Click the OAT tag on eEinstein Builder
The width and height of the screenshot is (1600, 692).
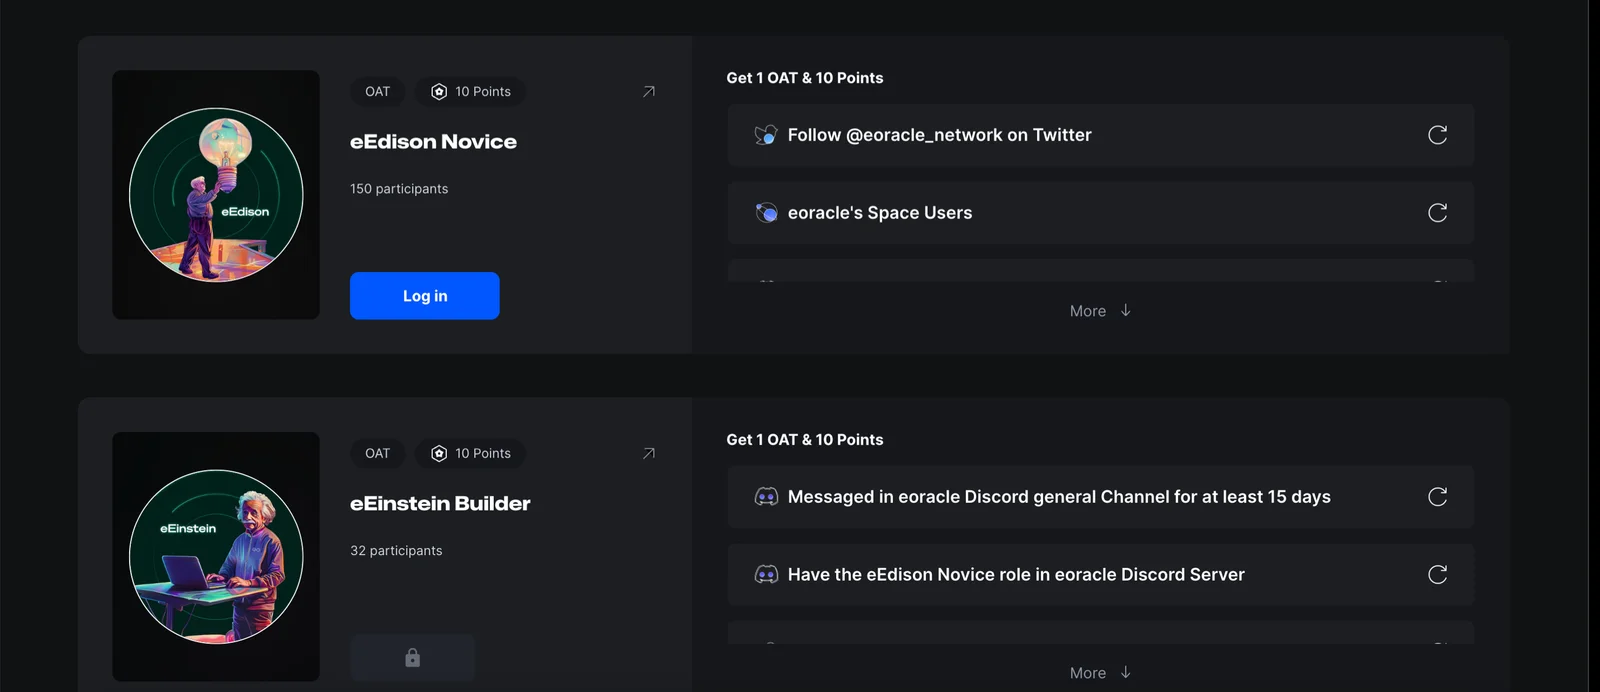pyautogui.click(x=378, y=454)
